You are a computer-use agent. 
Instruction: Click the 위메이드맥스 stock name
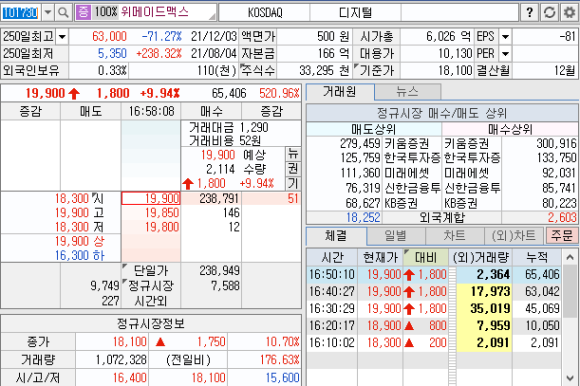tap(155, 12)
